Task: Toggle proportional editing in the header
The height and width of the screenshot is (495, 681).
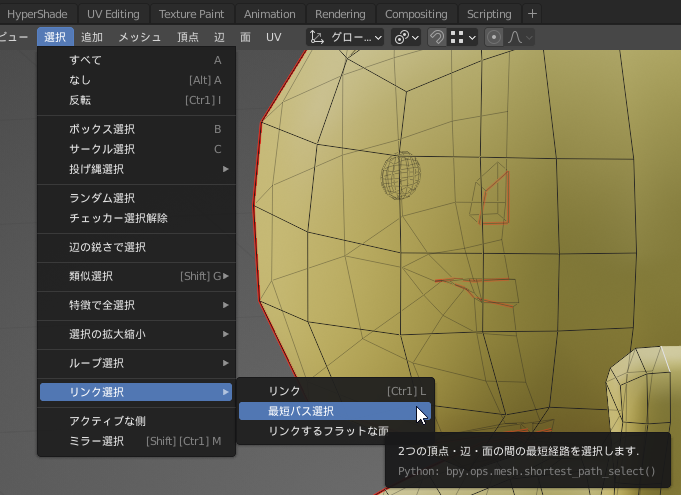Action: 494,37
